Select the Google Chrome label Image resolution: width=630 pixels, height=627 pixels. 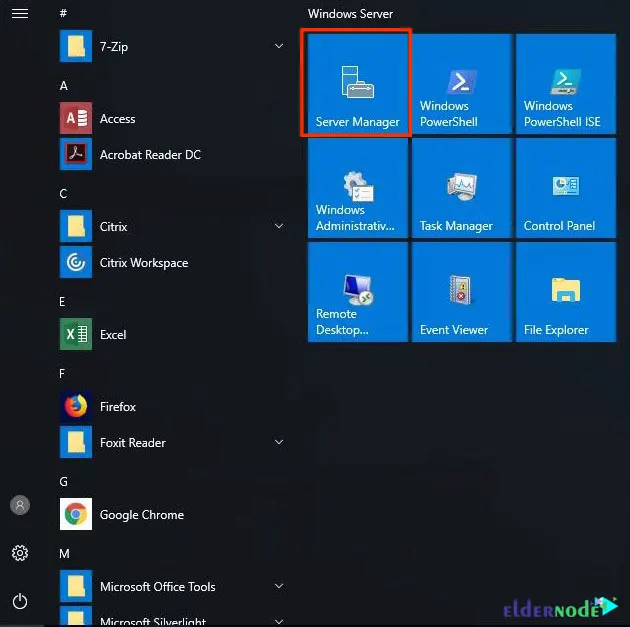pyautogui.click(x=142, y=515)
